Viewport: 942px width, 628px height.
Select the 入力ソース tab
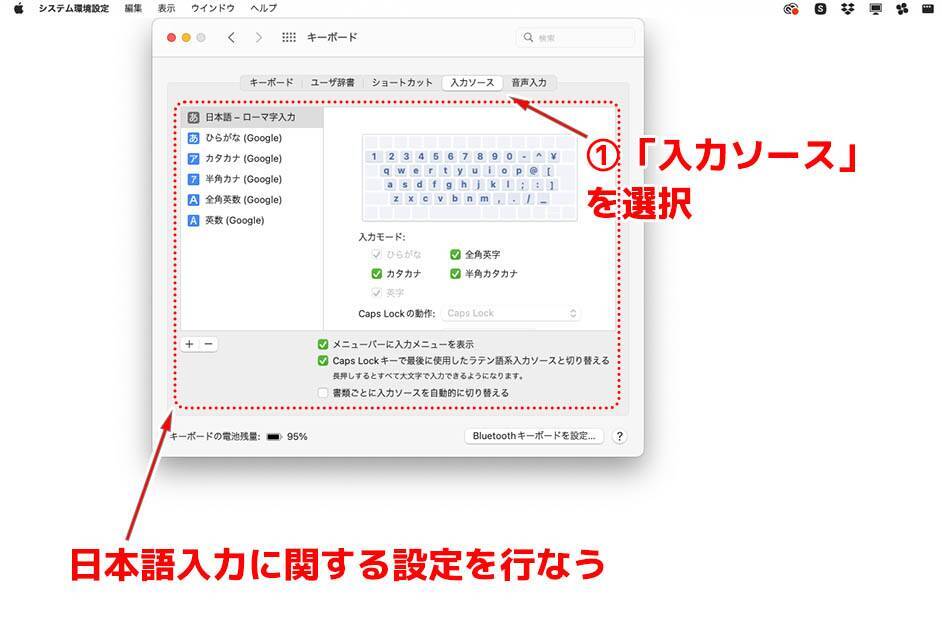(x=472, y=82)
